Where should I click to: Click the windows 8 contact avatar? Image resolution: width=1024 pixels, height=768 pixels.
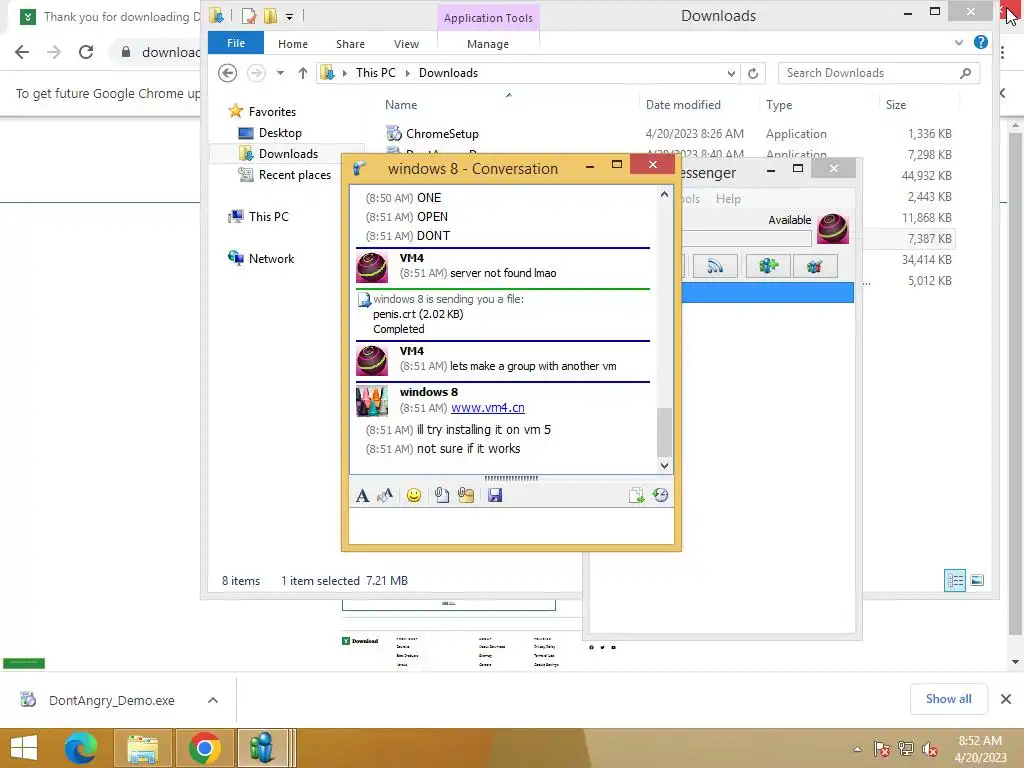click(372, 401)
